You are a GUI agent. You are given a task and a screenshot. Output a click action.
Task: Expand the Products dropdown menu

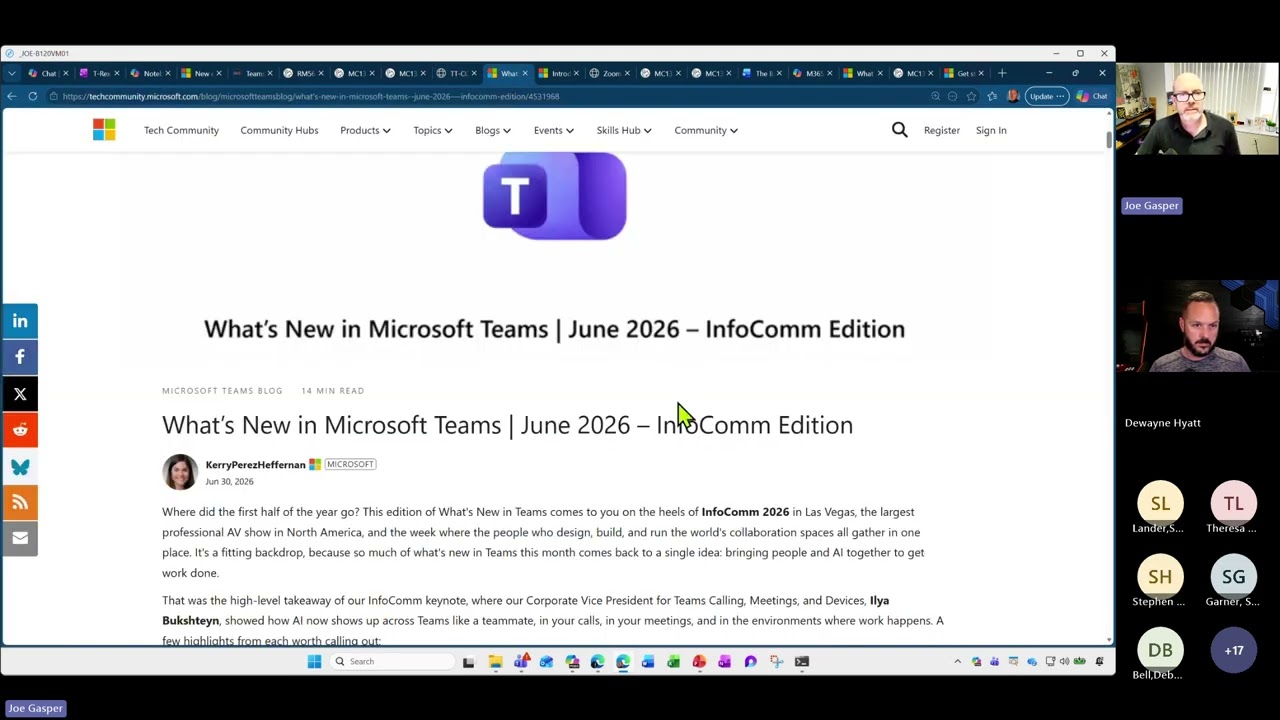pos(365,130)
